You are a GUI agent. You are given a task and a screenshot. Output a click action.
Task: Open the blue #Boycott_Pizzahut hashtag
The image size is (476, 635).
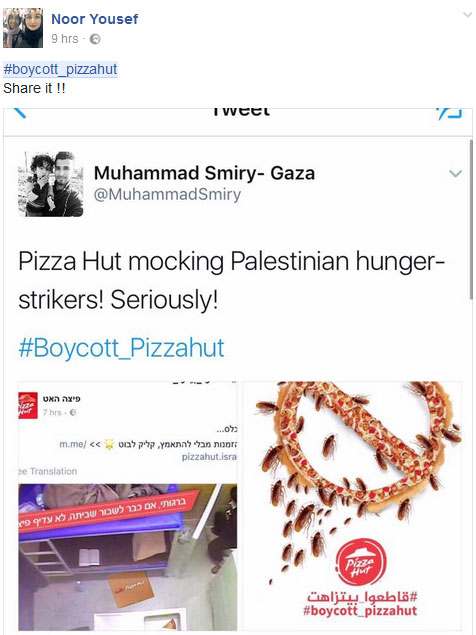(x=121, y=348)
